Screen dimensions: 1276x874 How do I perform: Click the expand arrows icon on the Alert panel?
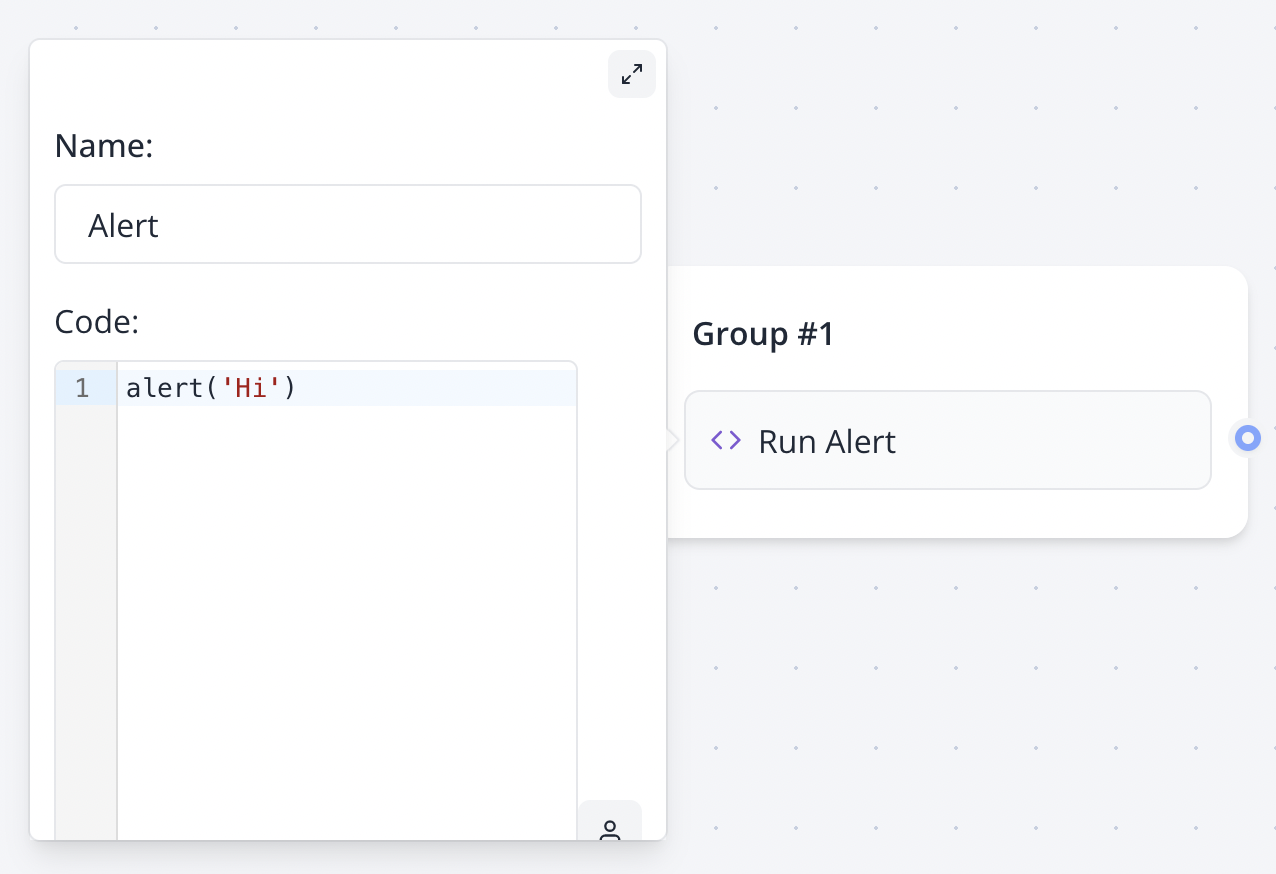[631, 73]
